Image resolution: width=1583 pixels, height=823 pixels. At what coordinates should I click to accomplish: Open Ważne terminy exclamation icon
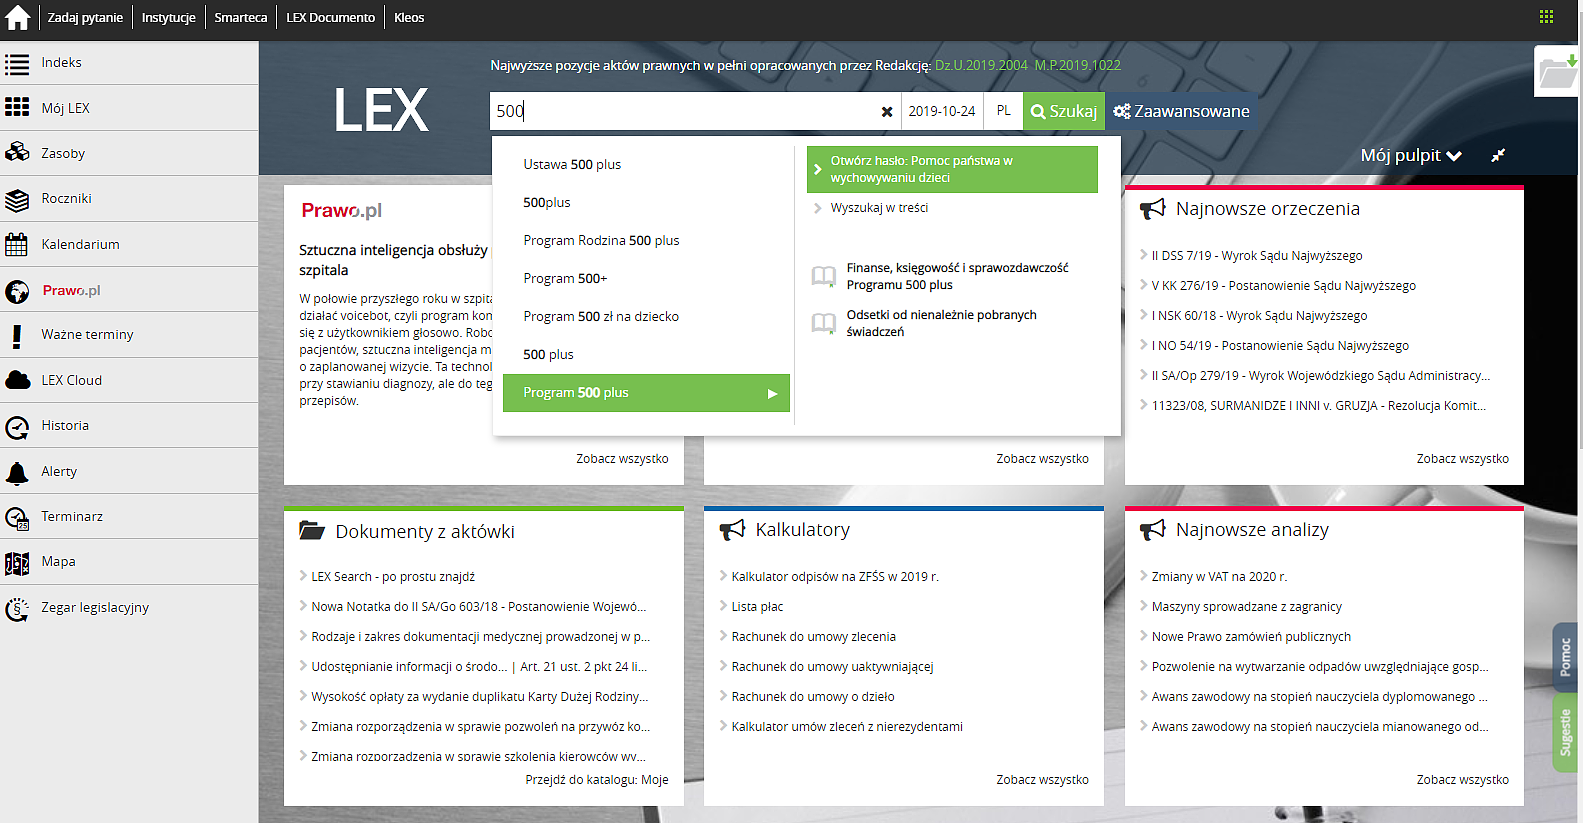17,335
